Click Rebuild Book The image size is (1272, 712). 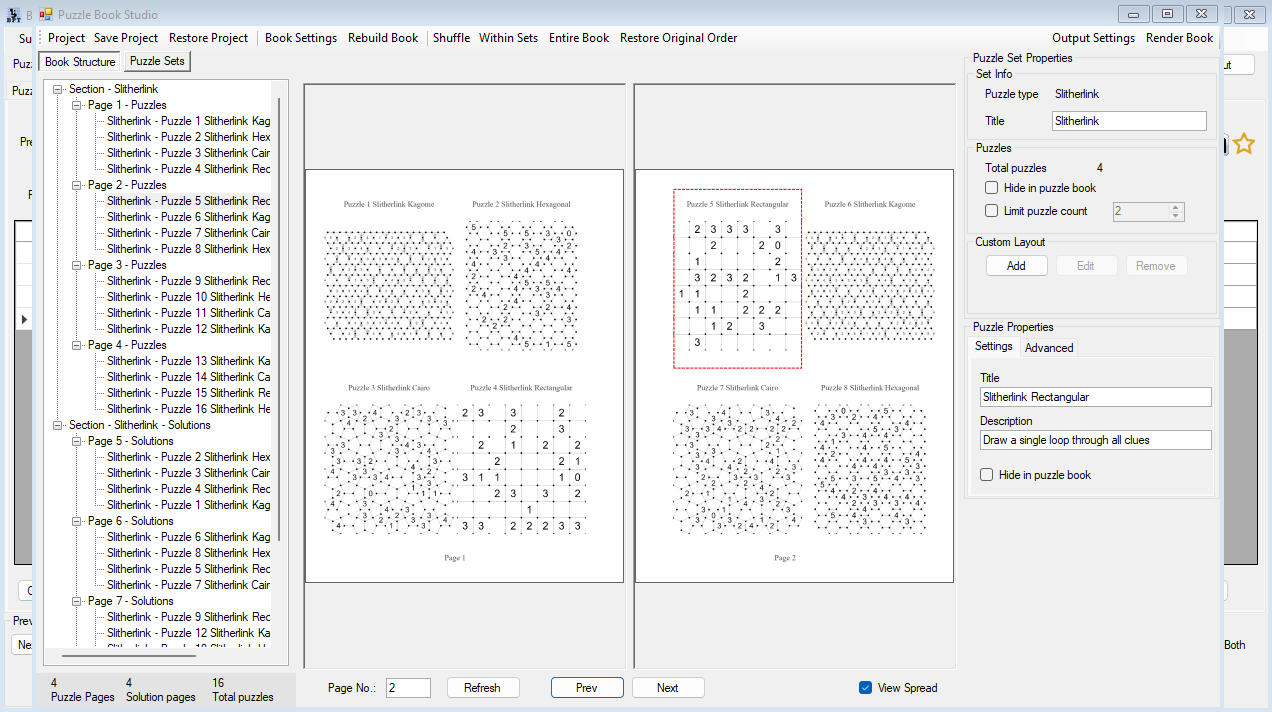pos(383,38)
